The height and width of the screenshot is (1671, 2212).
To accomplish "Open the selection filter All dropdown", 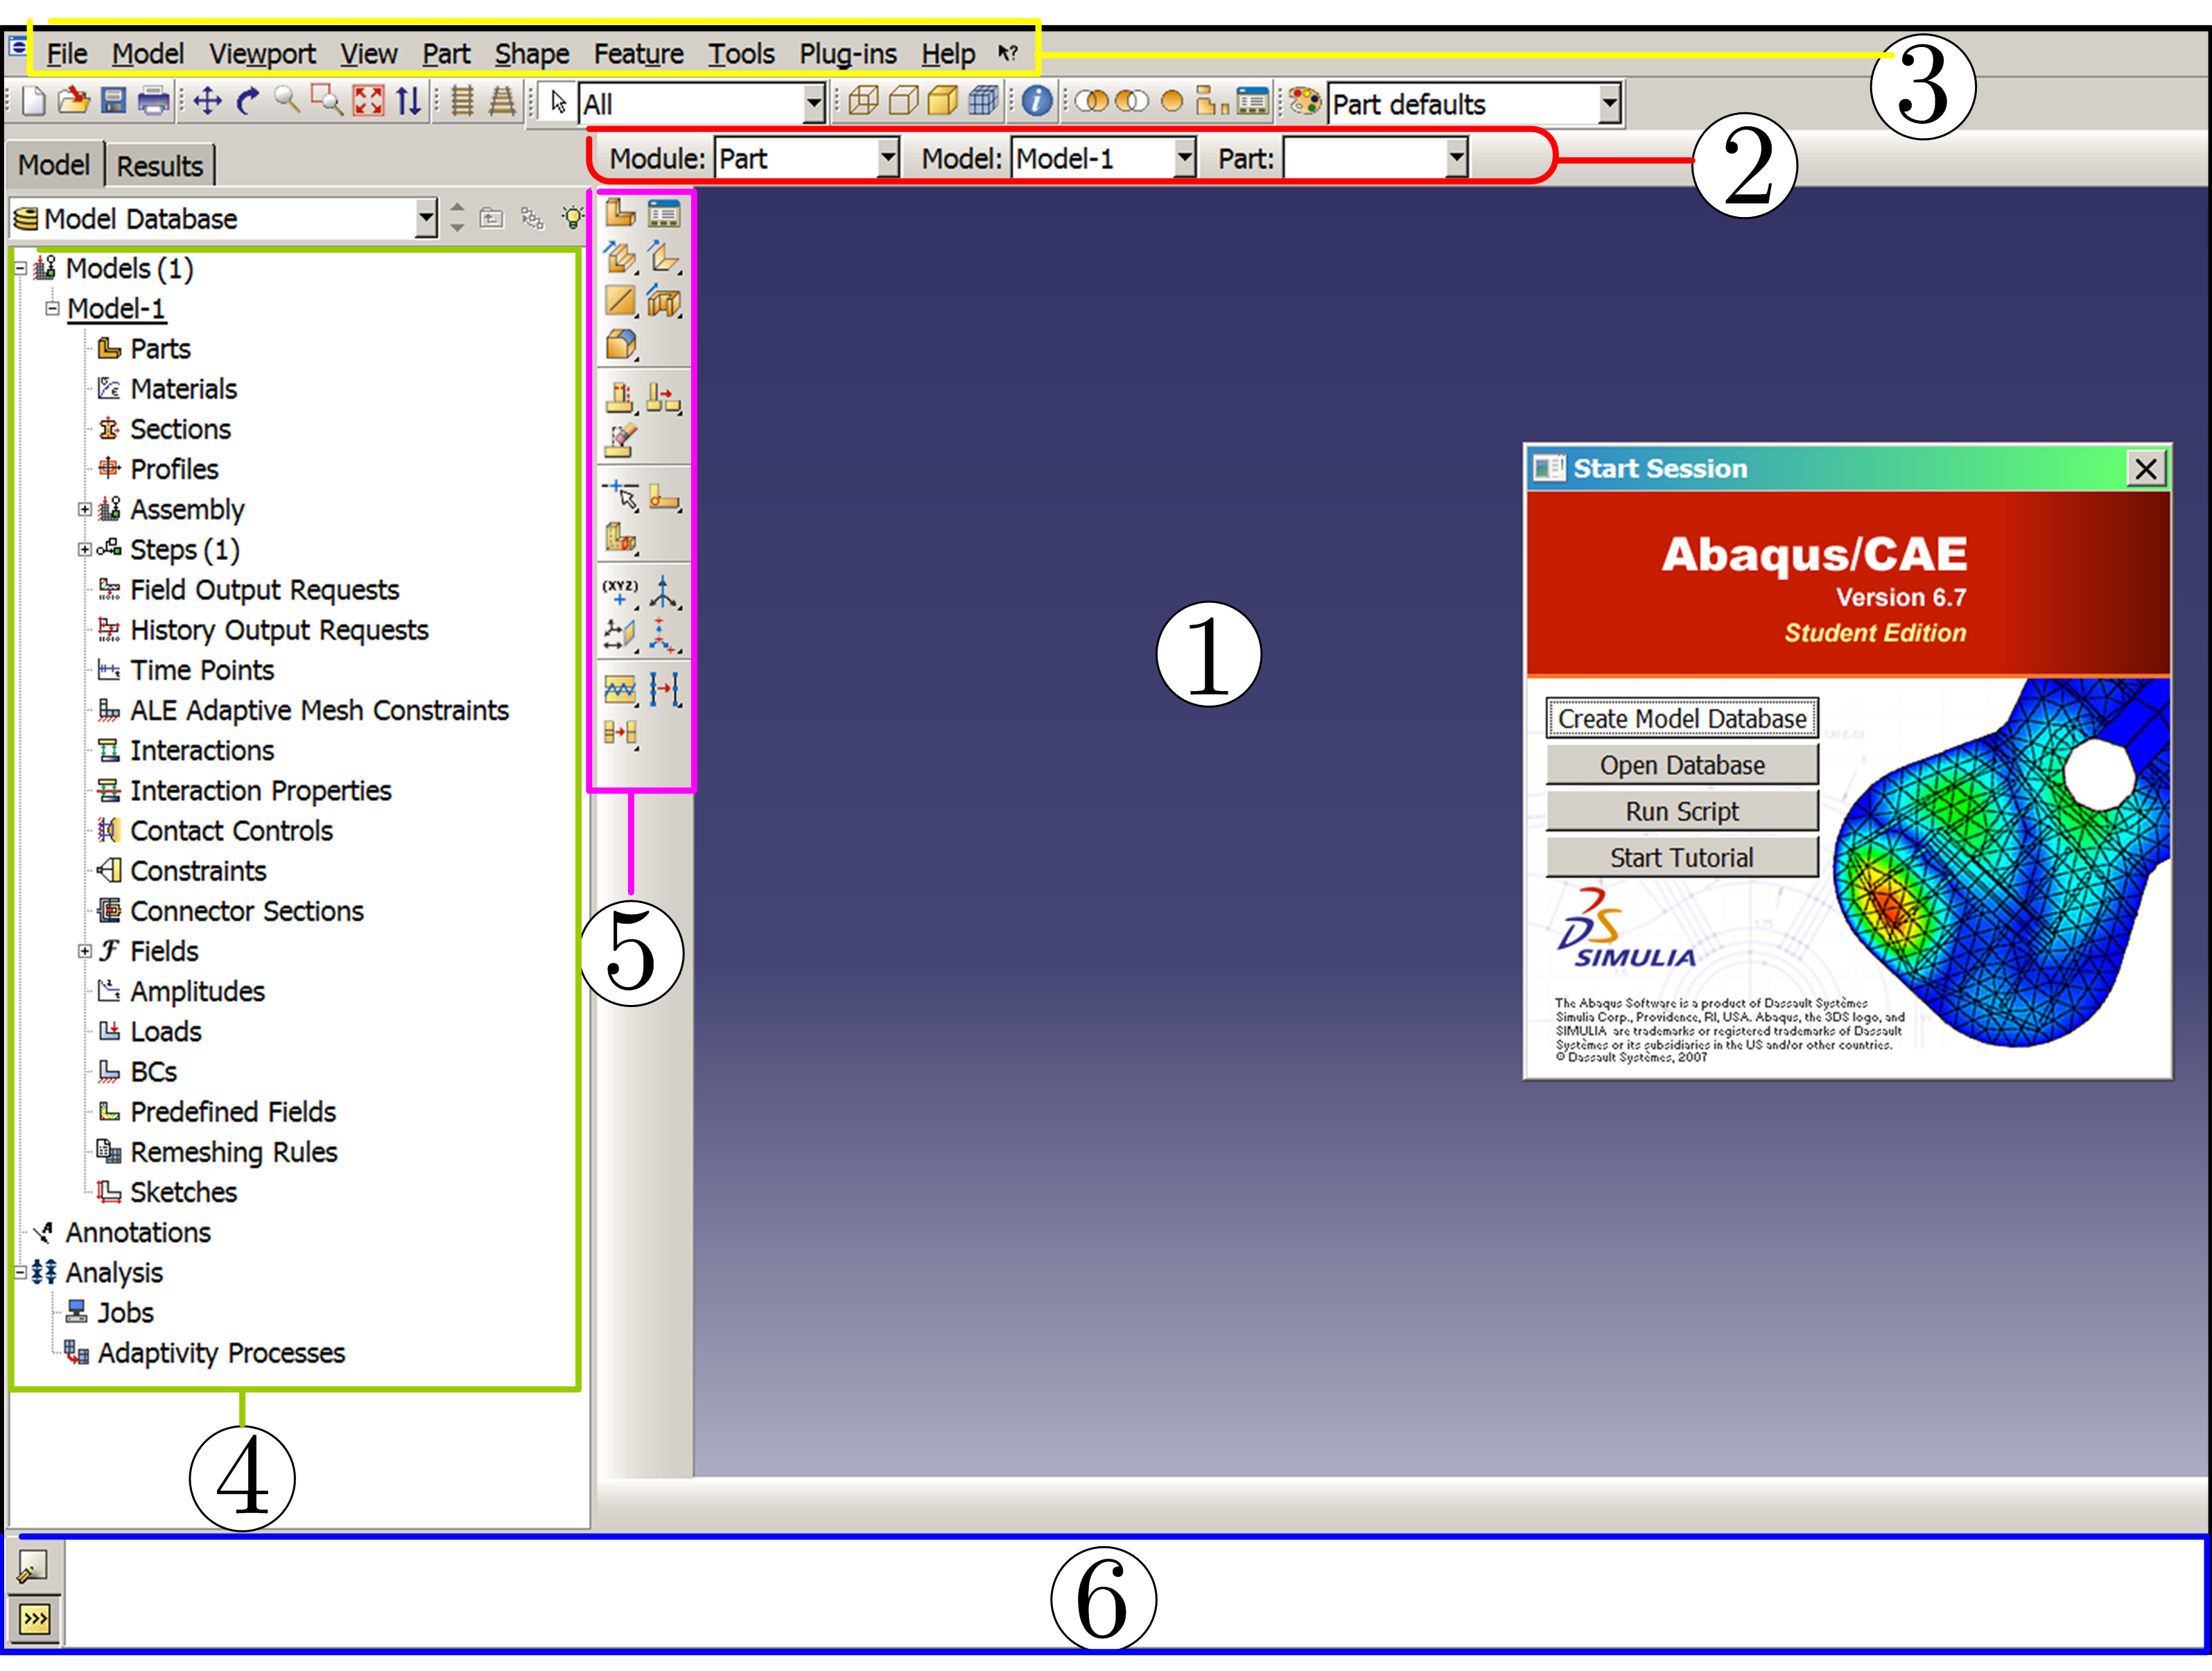I will 702,104.
